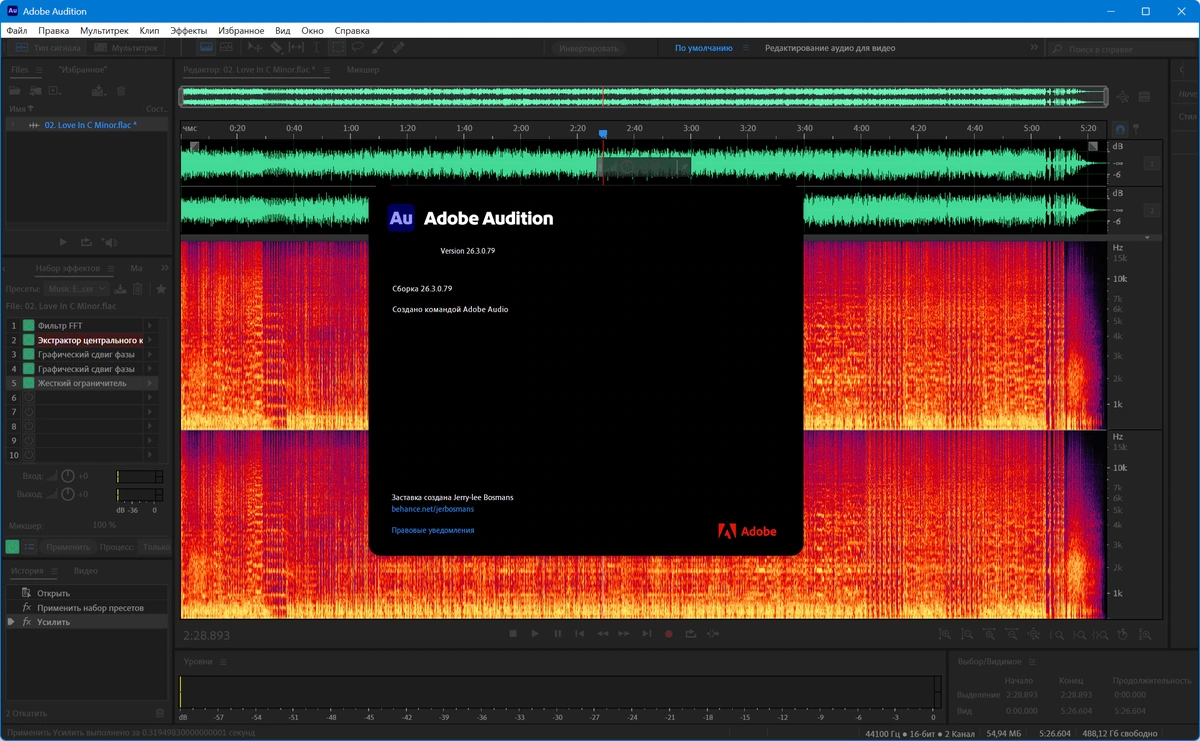The image size is (1200, 741).
Task: Save effects rack preset icon
Action: pyautogui.click(x=121, y=289)
